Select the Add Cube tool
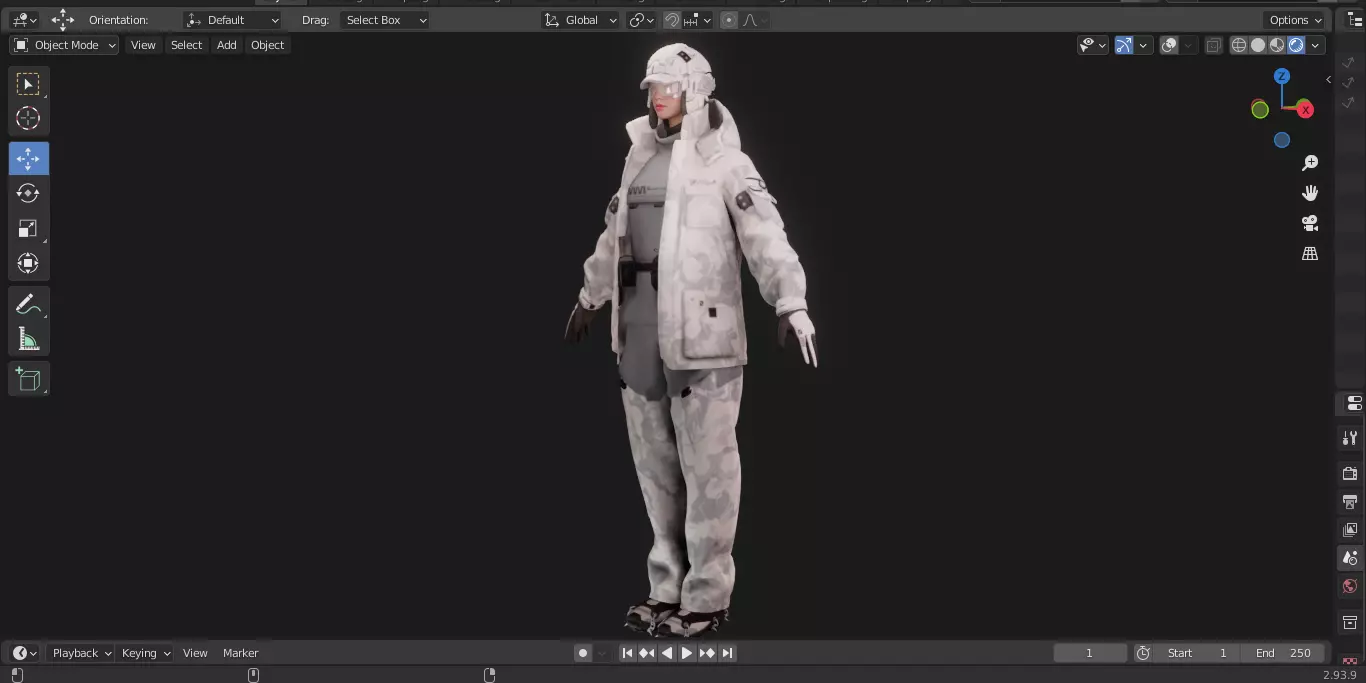This screenshot has width=1366, height=683. point(29,379)
